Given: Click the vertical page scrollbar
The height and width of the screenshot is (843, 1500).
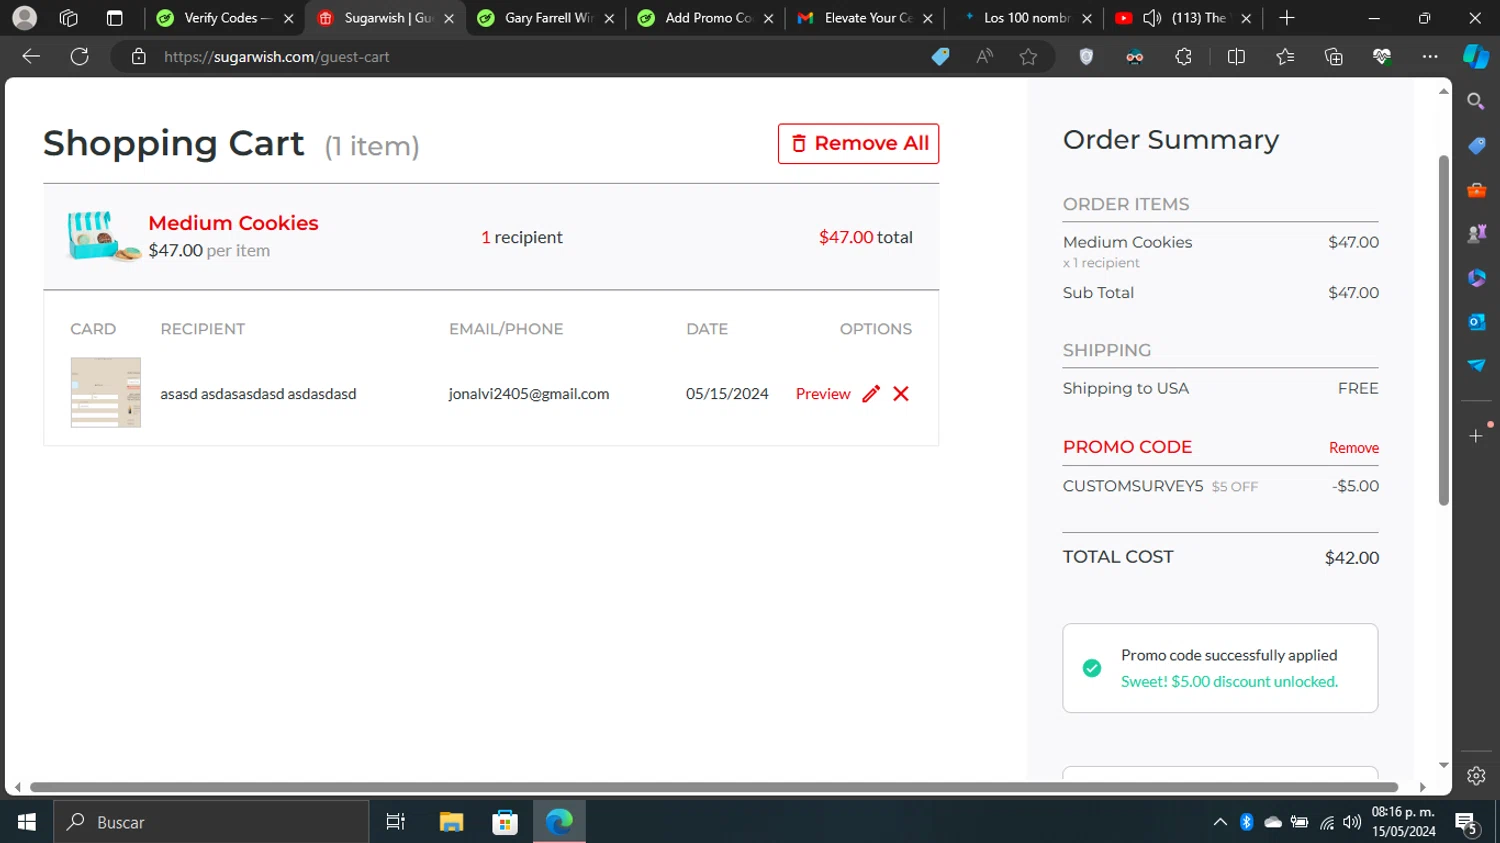Looking at the screenshot, I should click(1444, 330).
